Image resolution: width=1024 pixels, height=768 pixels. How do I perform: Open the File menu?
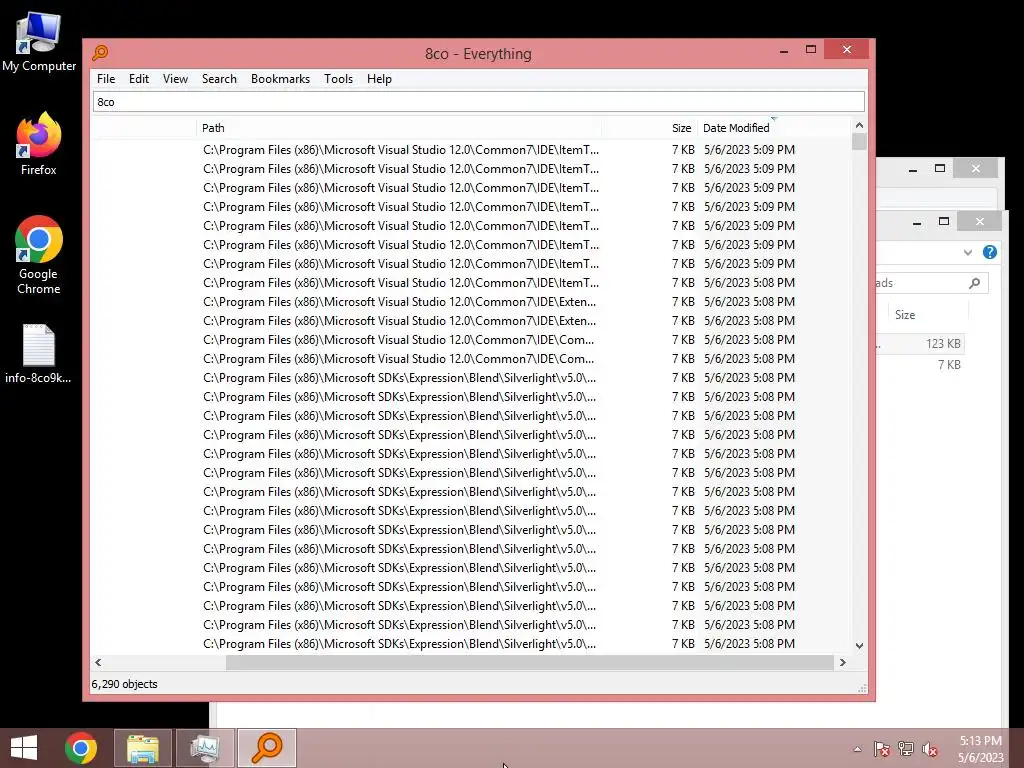(x=106, y=78)
